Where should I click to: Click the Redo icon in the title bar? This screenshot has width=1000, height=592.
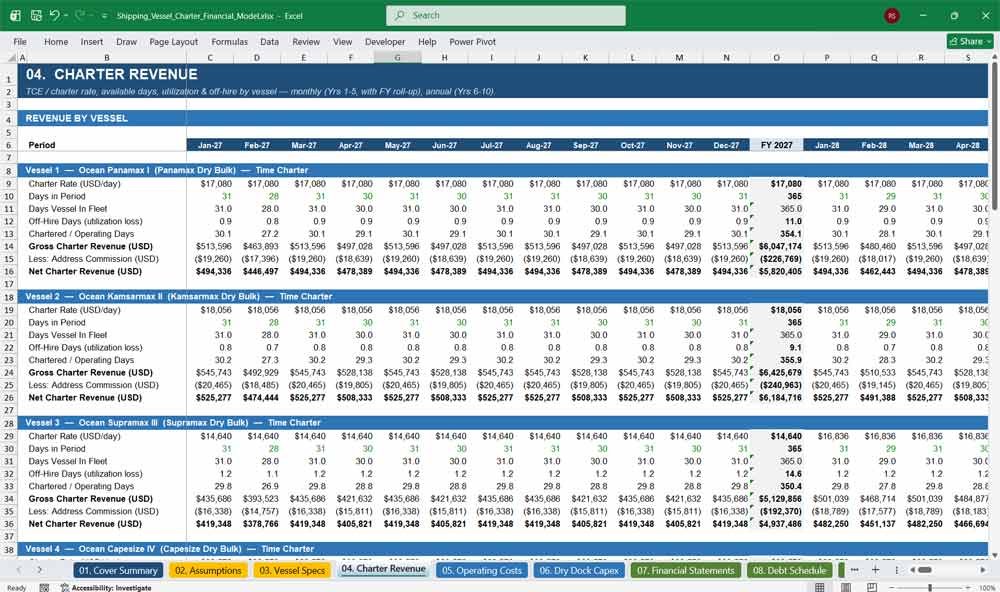click(80, 15)
